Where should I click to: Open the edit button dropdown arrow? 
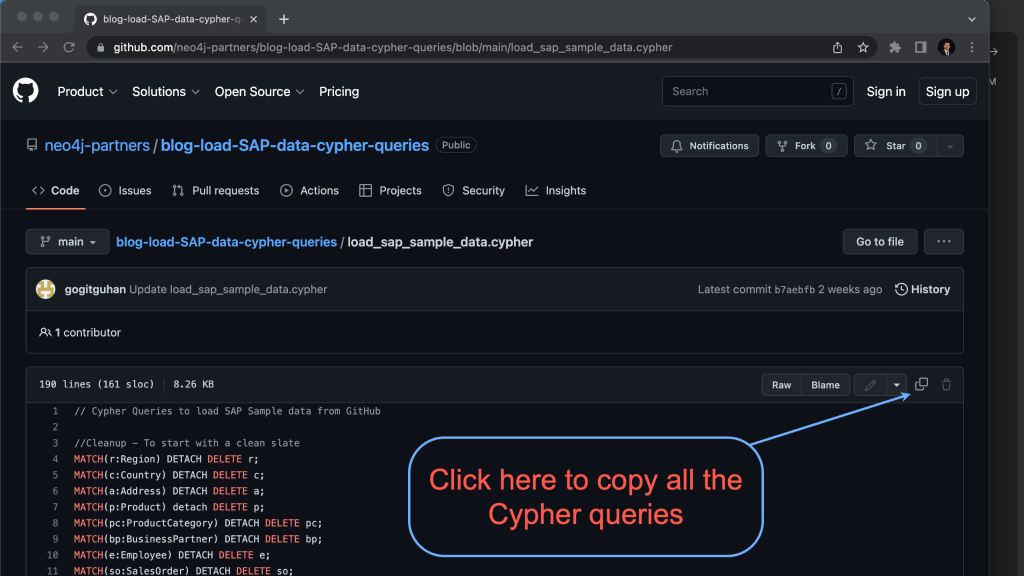click(x=895, y=384)
